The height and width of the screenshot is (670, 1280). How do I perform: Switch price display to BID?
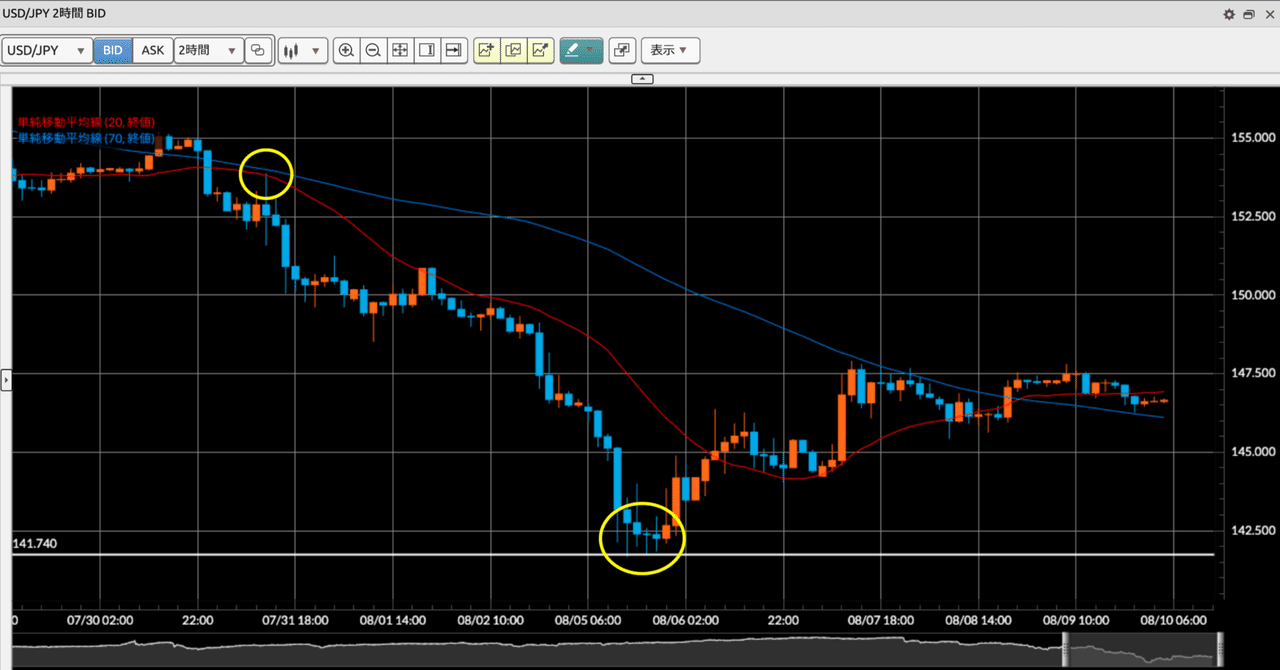pyautogui.click(x=113, y=50)
